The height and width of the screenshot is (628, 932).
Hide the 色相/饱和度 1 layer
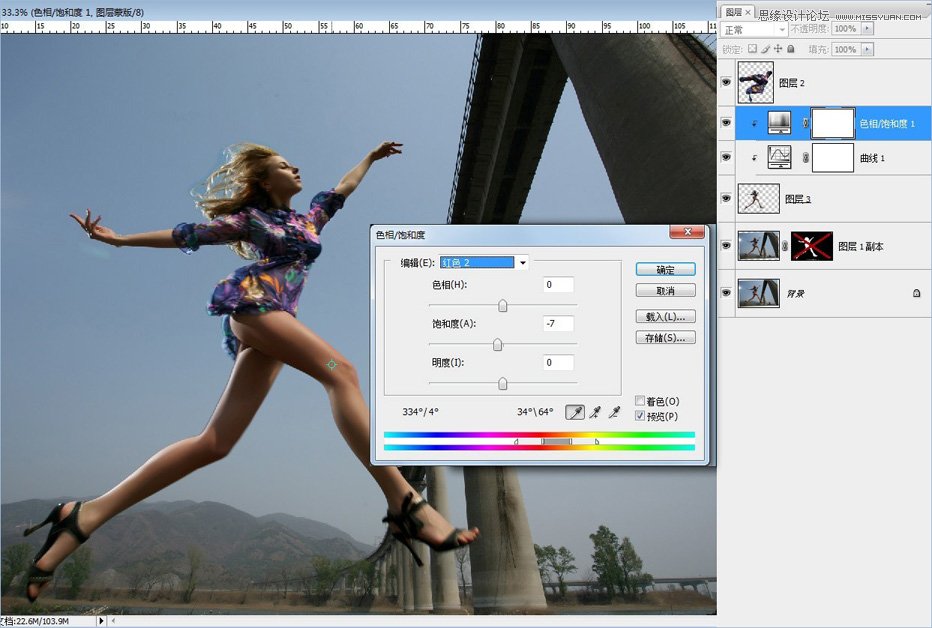pos(726,123)
